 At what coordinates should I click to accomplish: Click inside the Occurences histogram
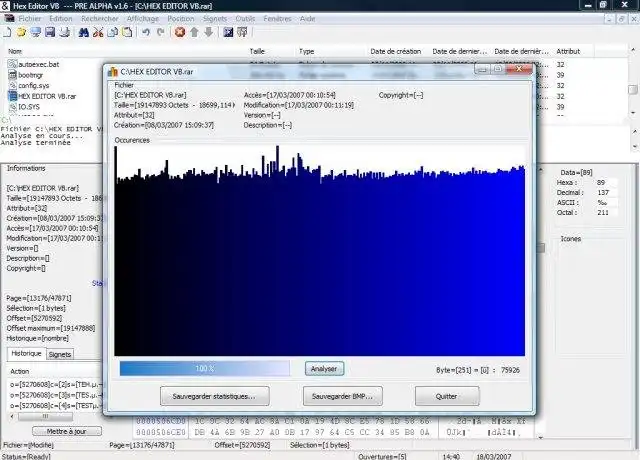[320, 251]
